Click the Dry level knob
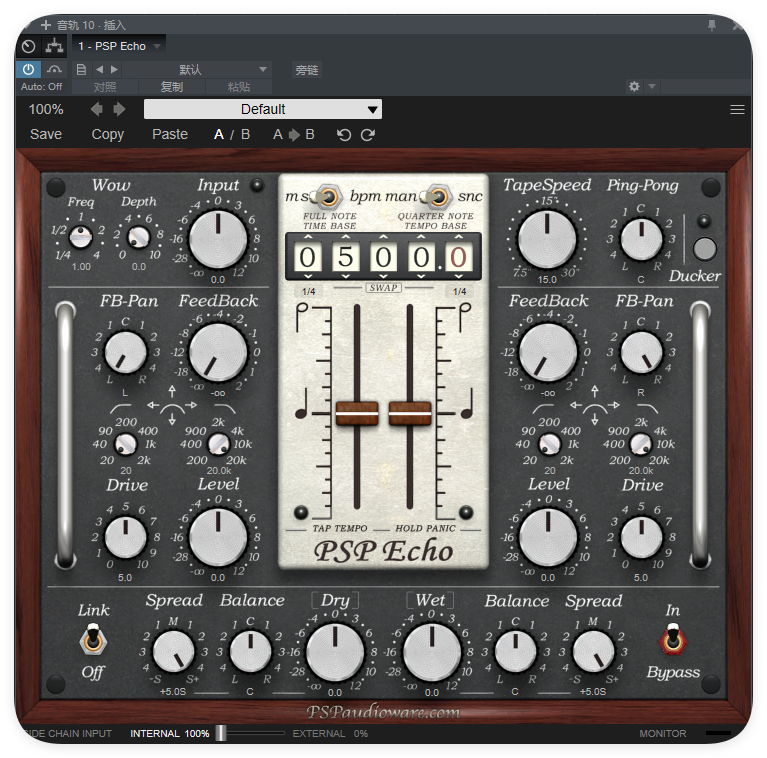This screenshot has width=767, height=758. pyautogui.click(x=335, y=652)
